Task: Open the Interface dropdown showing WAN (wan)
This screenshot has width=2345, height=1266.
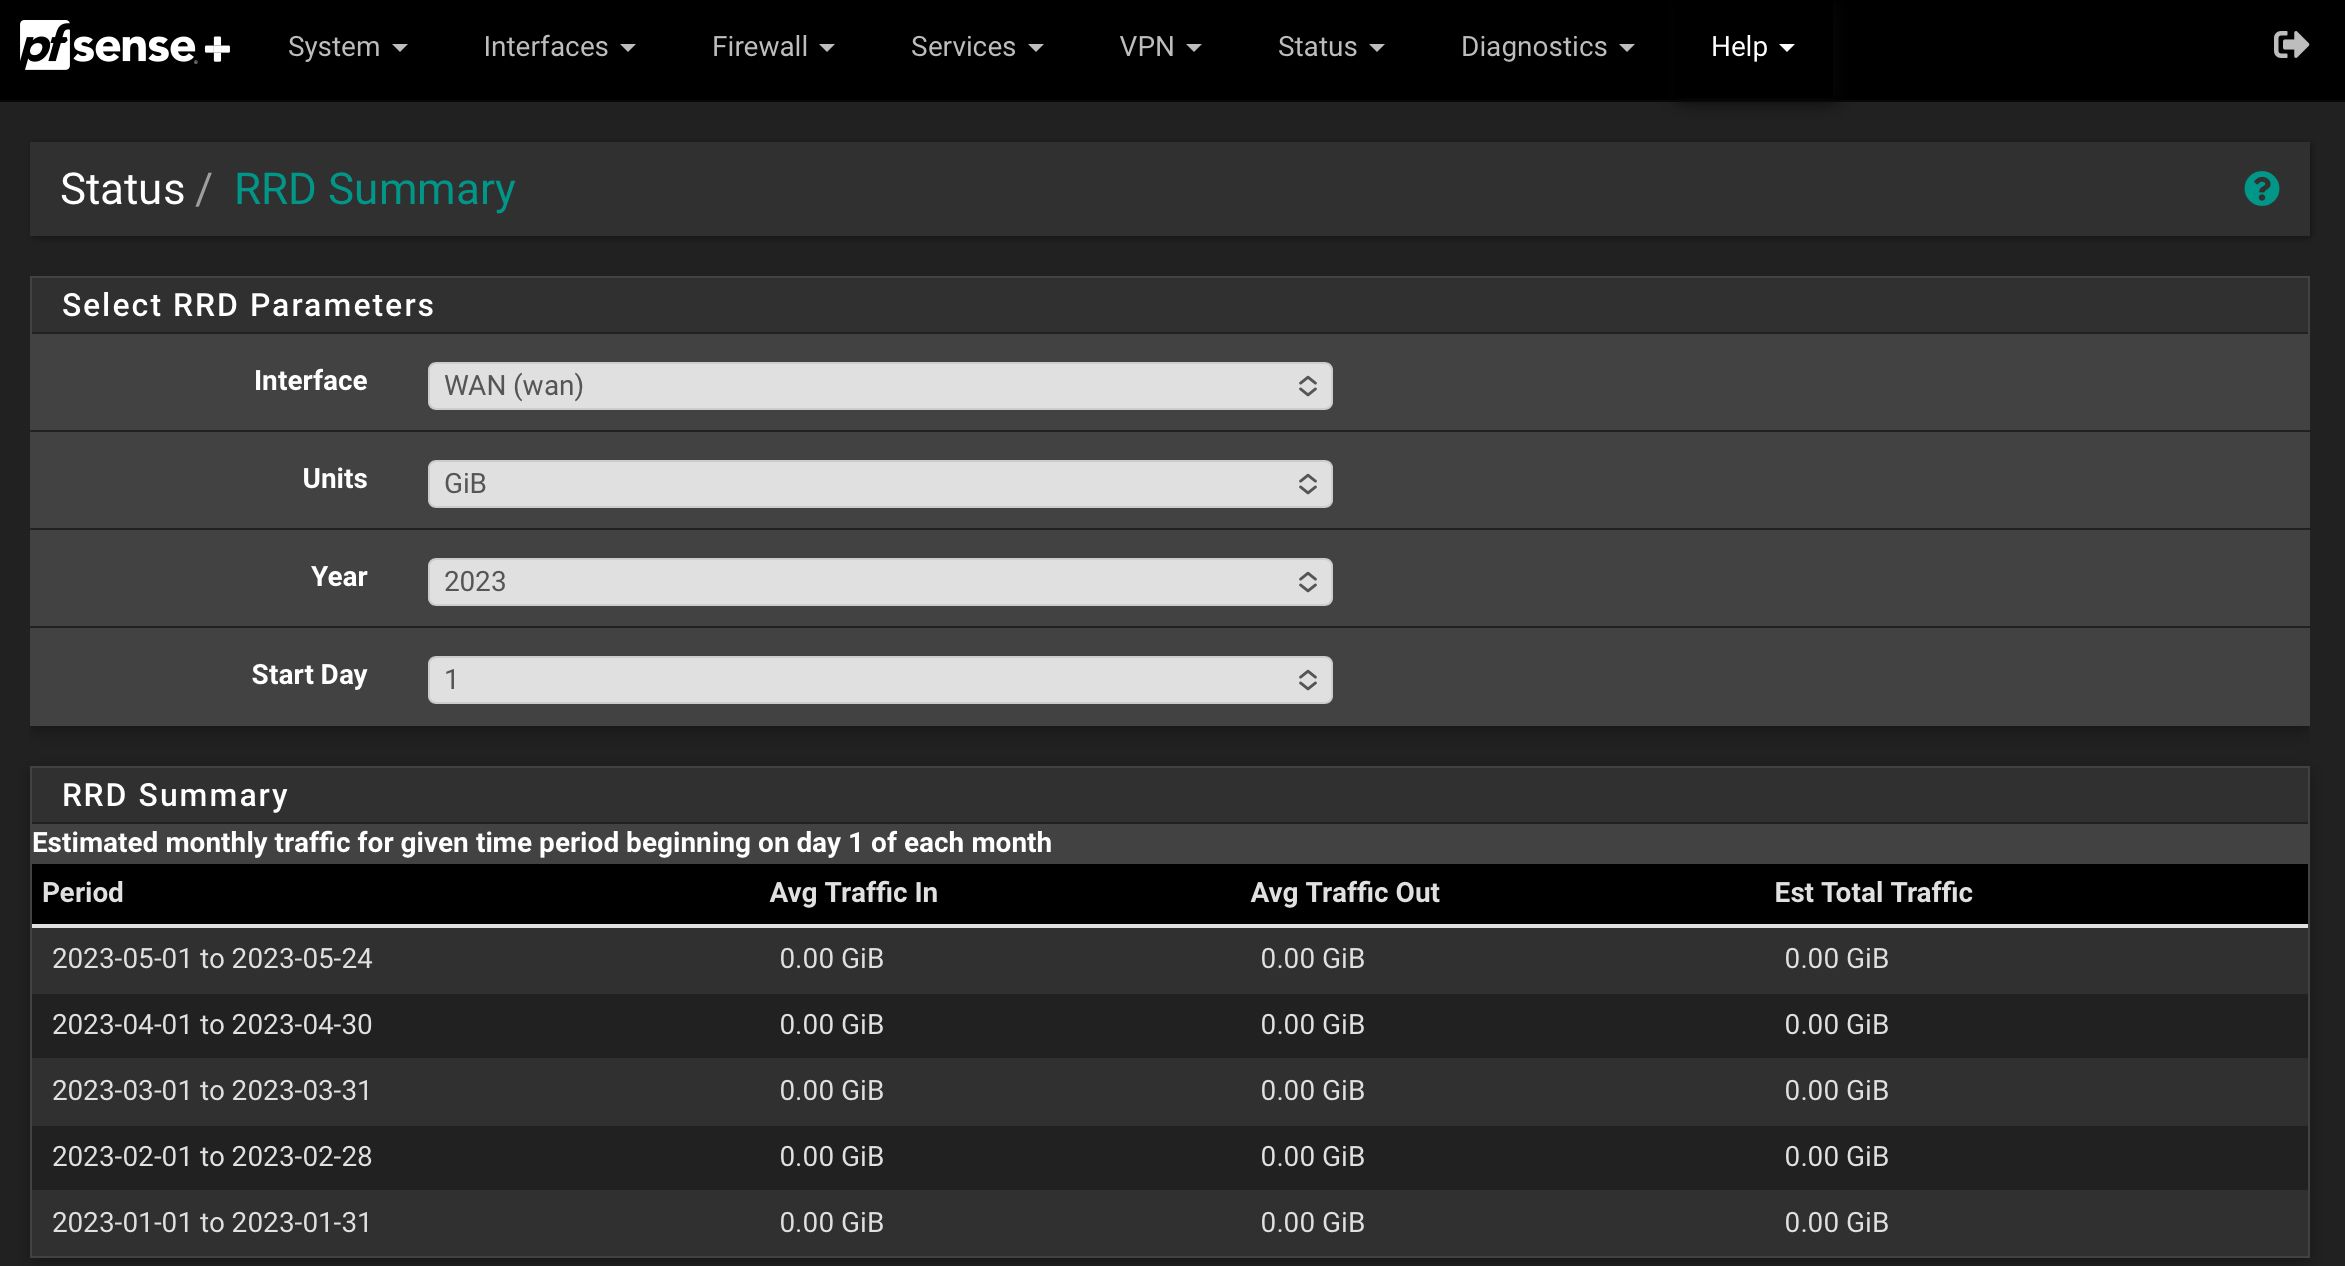Action: point(879,386)
